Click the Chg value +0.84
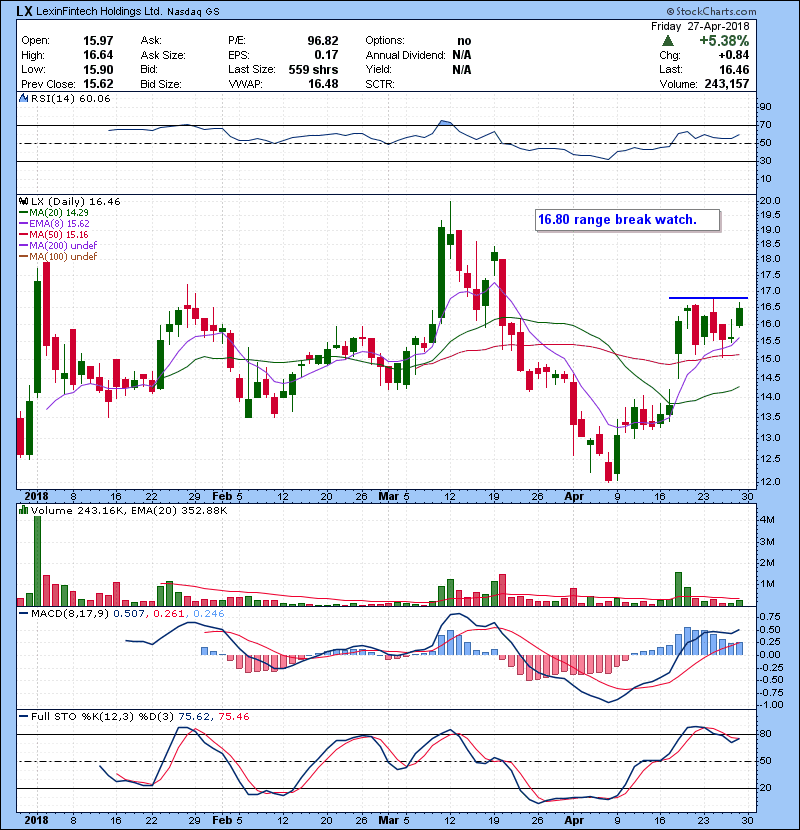 coord(733,55)
